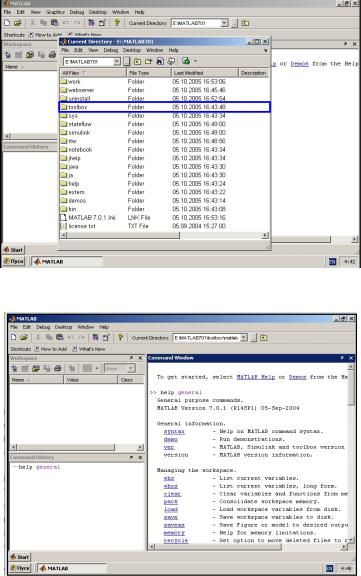Select the demos folder
This screenshot has width=361, height=576.
click(x=77, y=201)
